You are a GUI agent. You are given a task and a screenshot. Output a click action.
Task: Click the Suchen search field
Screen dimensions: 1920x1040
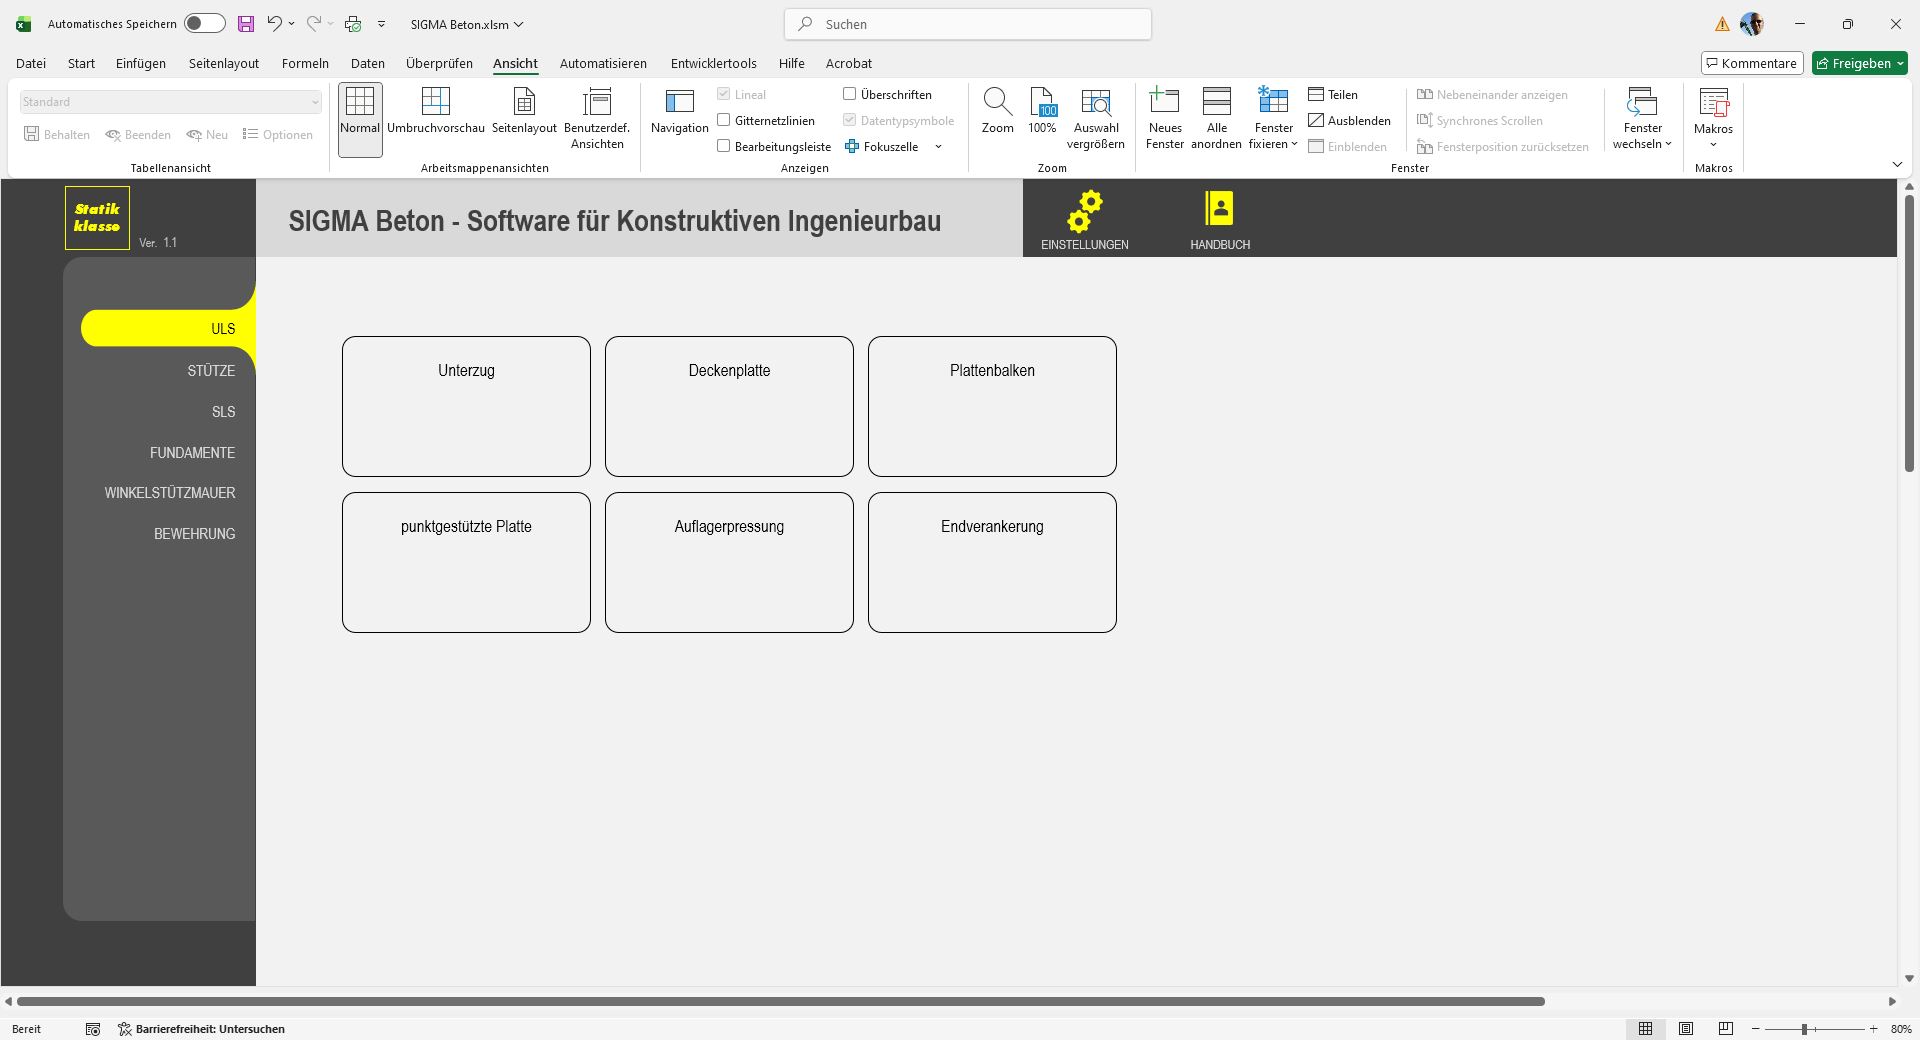967,24
